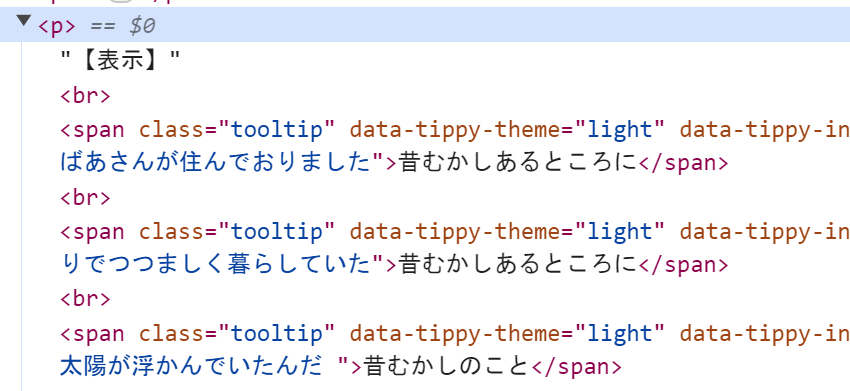
Task: Select the highlighted <p> opening tag
Action: 56,27
